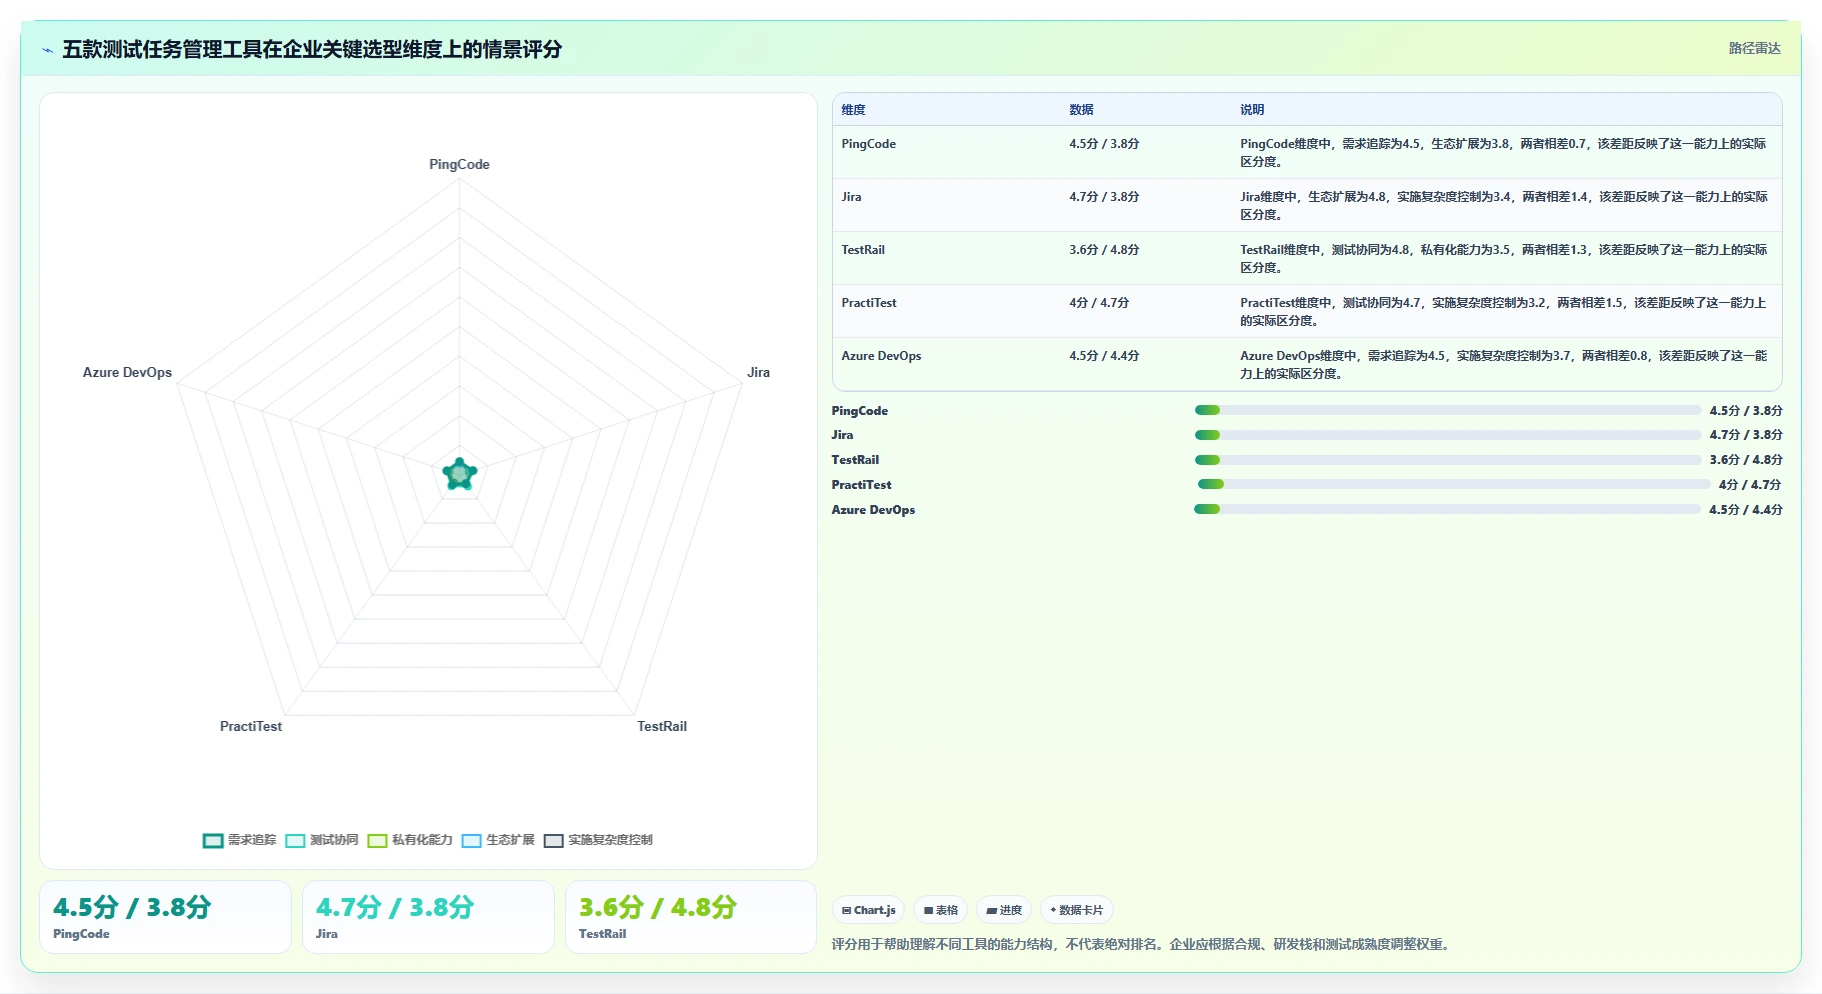Click the 数据 column header
This screenshot has width=1822, height=994.
[x=1081, y=110]
